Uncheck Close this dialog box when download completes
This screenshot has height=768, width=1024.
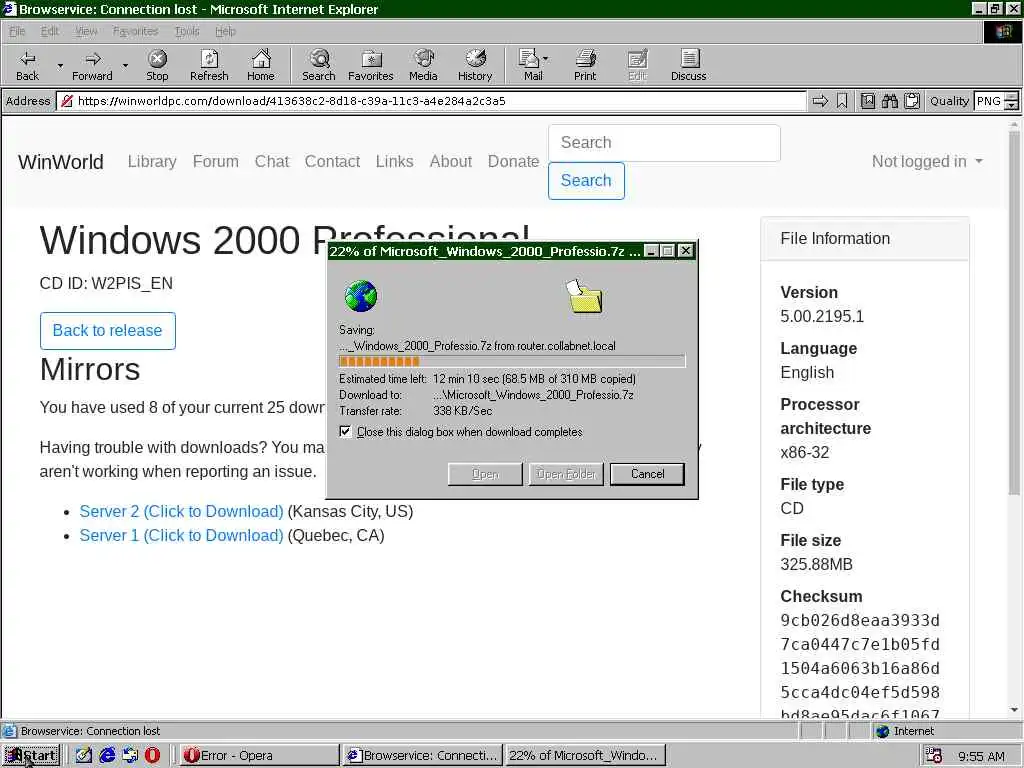(x=345, y=432)
